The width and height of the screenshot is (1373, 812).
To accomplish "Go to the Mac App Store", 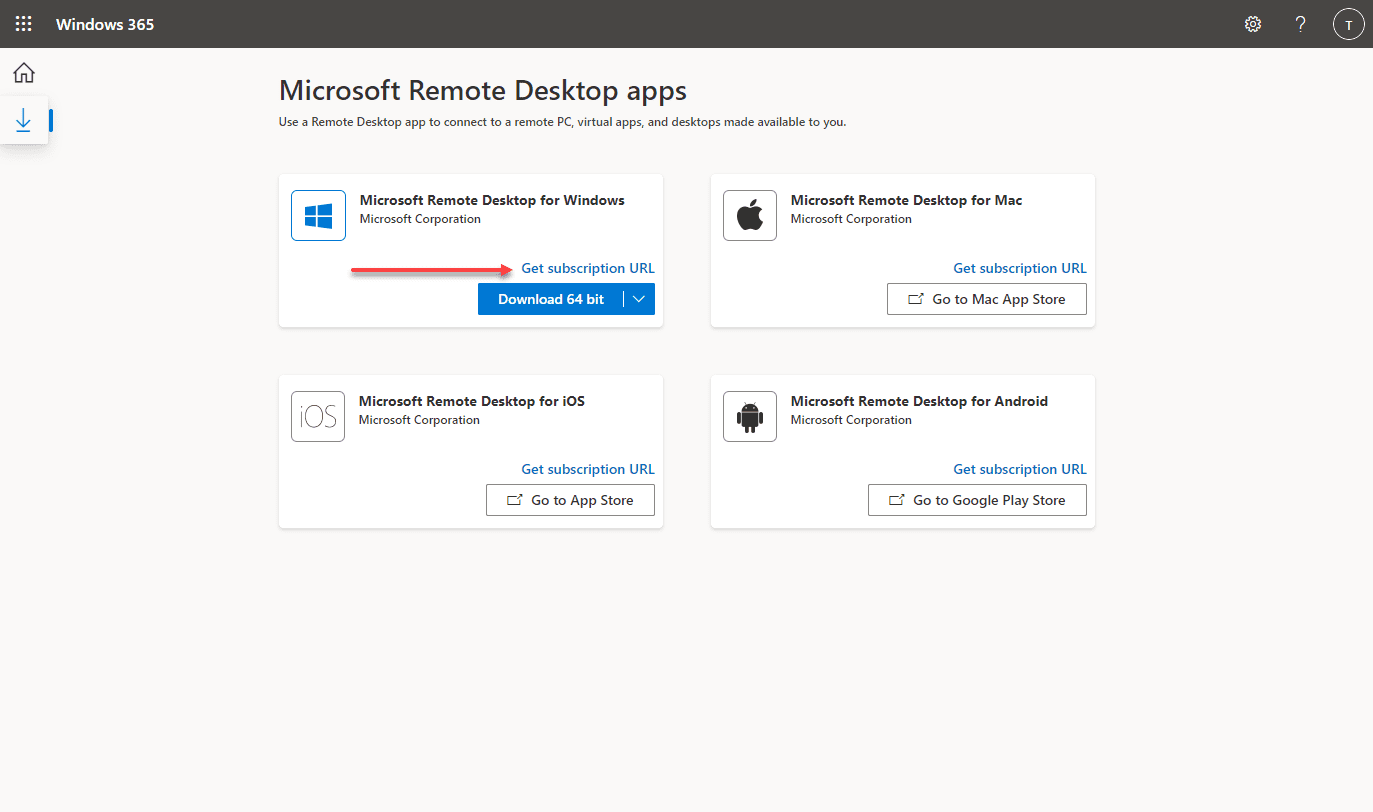I will [986, 298].
